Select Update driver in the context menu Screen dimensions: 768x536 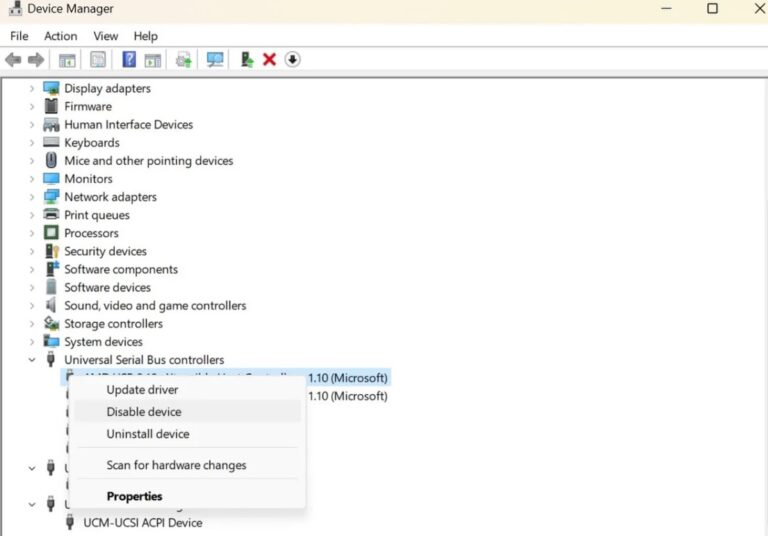coord(142,390)
